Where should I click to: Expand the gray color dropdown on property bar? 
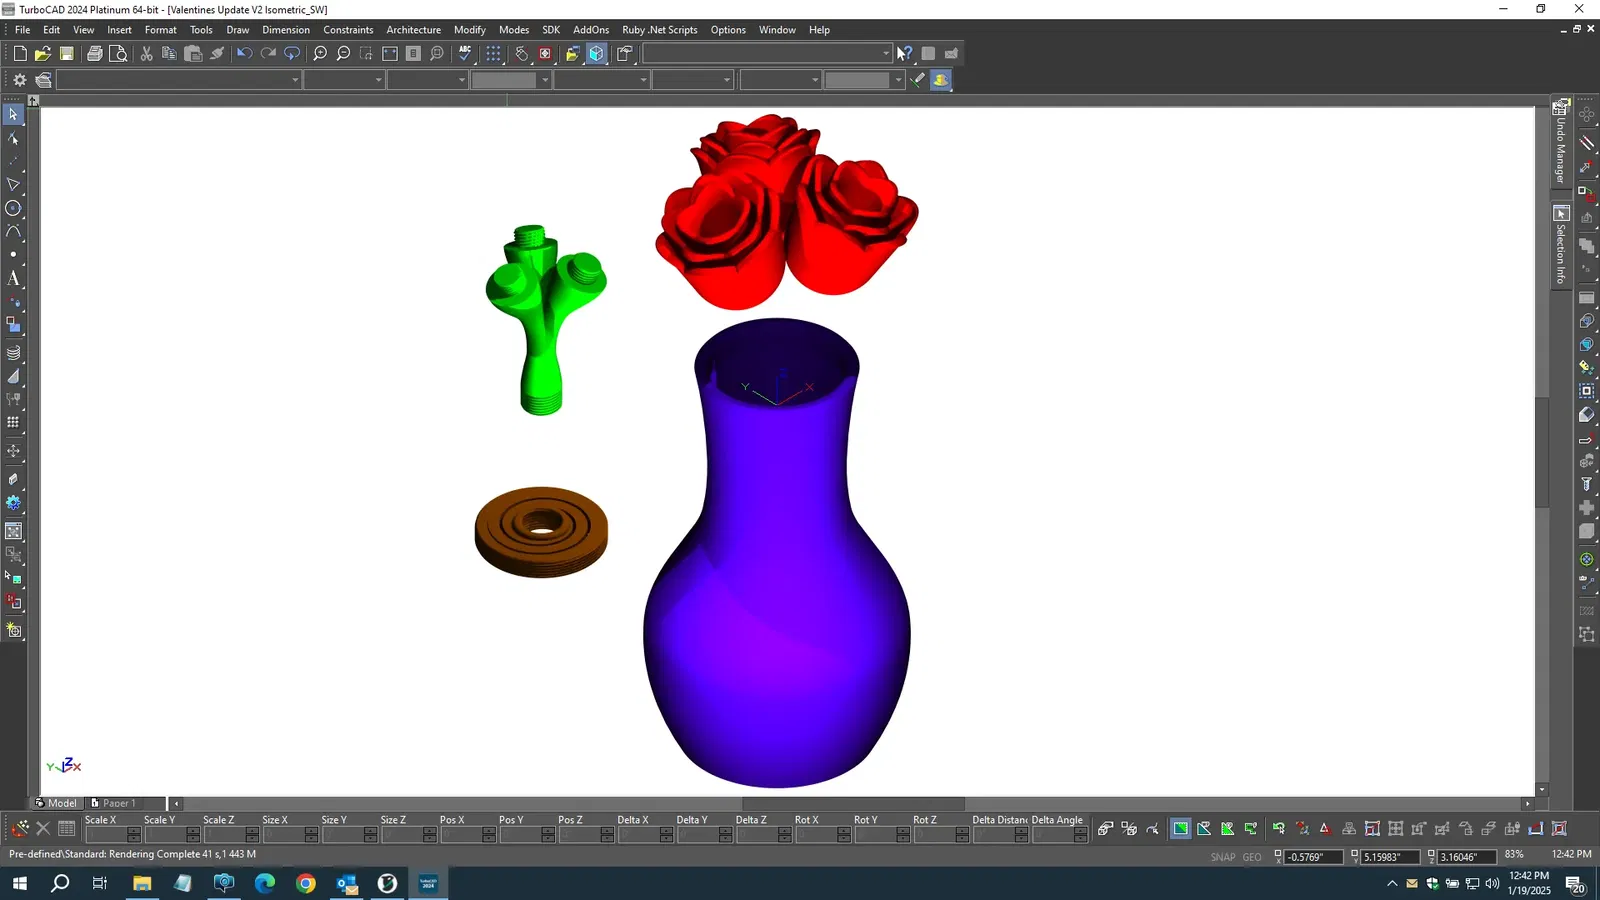pos(544,80)
